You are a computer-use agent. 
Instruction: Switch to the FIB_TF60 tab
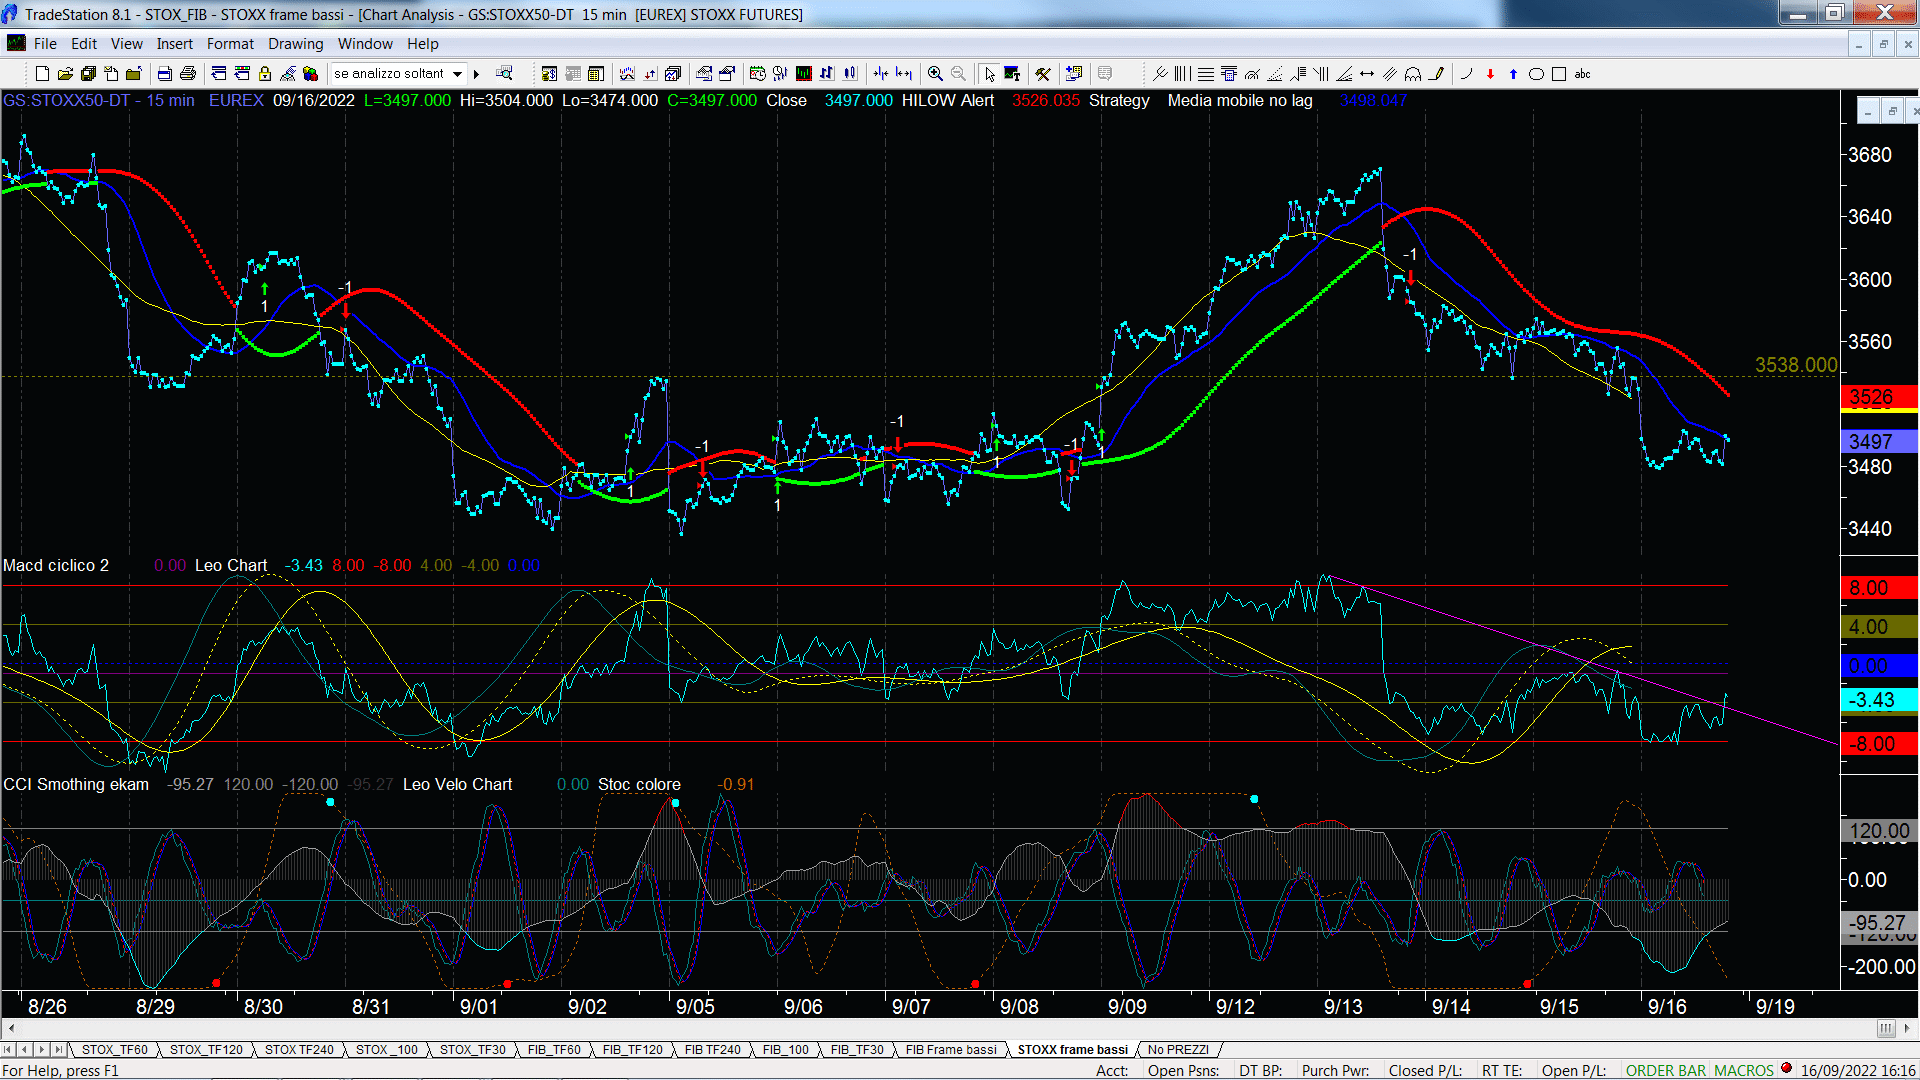tap(554, 1049)
